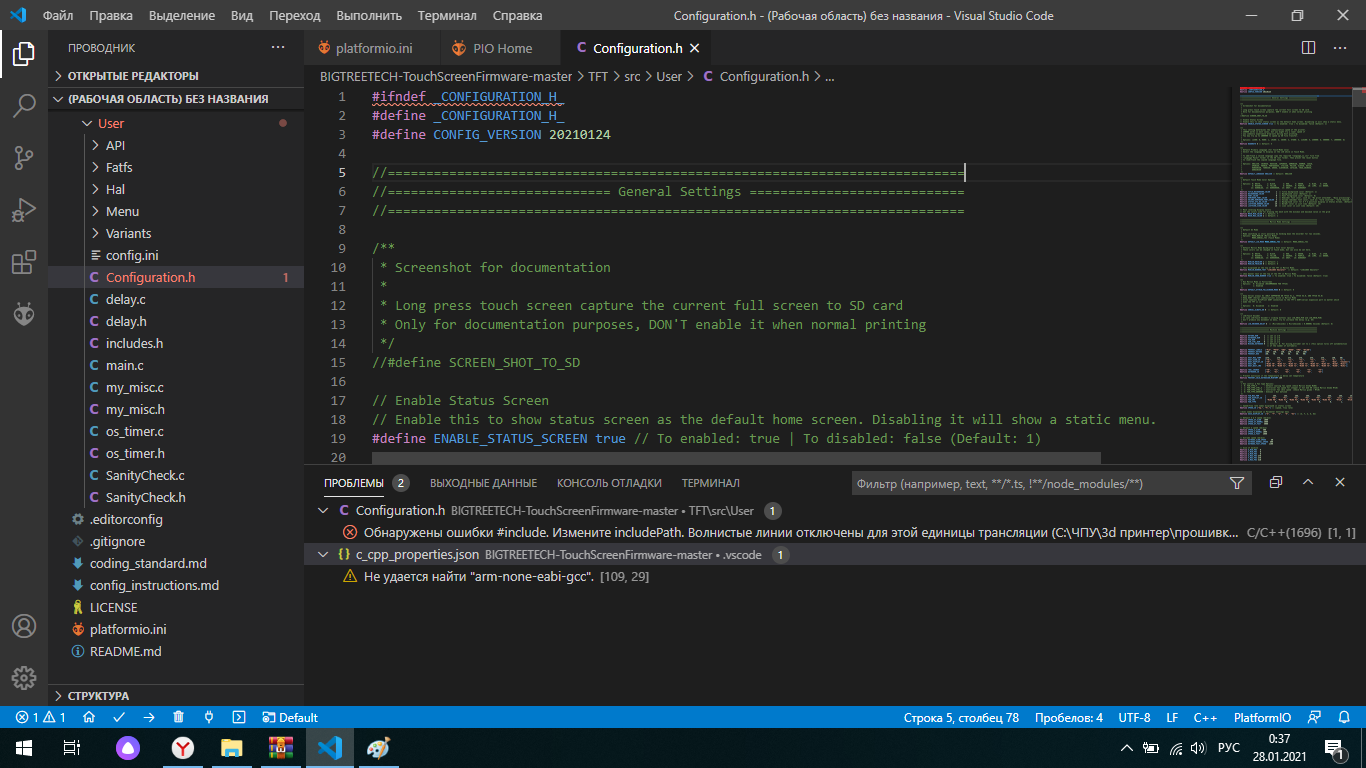Toggle maximize panel size chevron
The width and height of the screenshot is (1366, 768).
point(1307,482)
